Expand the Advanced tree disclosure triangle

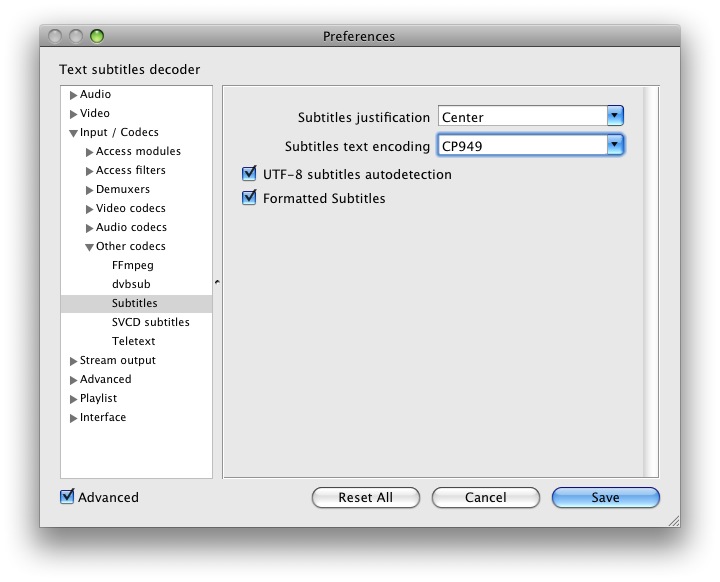tap(73, 380)
